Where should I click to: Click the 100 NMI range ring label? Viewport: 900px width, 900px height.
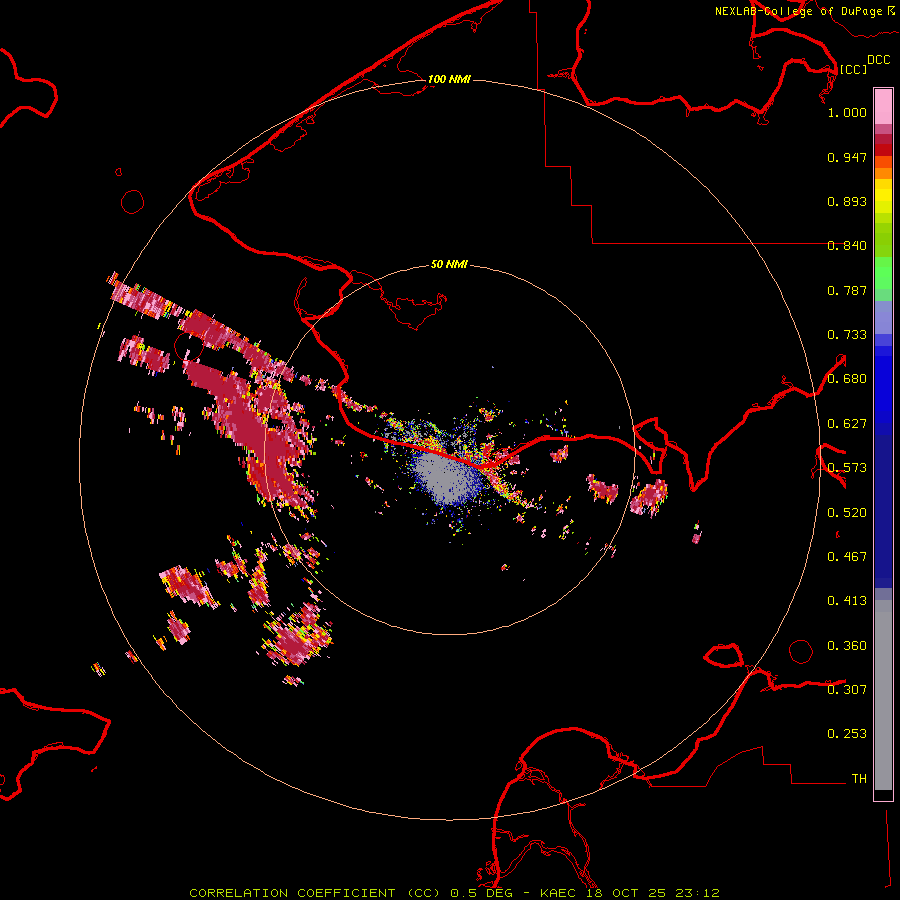pyautogui.click(x=449, y=79)
